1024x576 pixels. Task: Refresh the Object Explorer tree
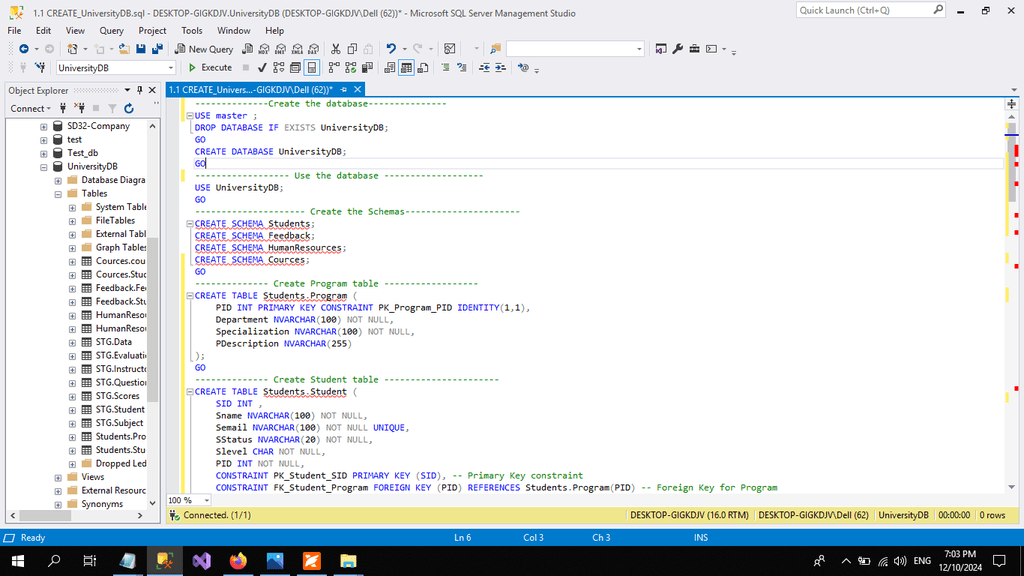tap(129, 108)
